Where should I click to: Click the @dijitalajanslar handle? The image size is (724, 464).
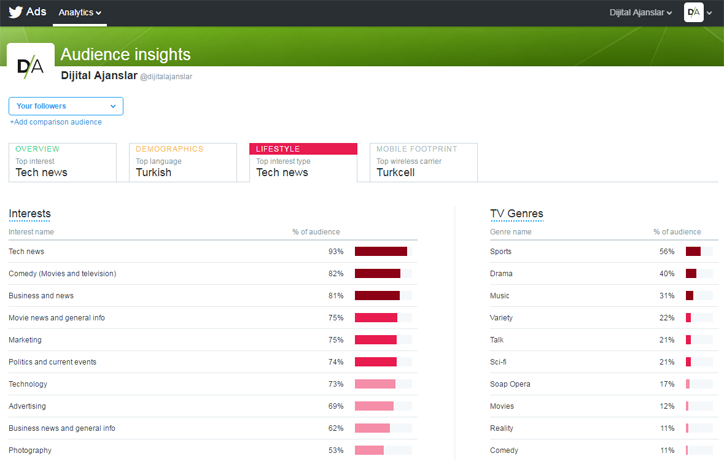[166, 77]
